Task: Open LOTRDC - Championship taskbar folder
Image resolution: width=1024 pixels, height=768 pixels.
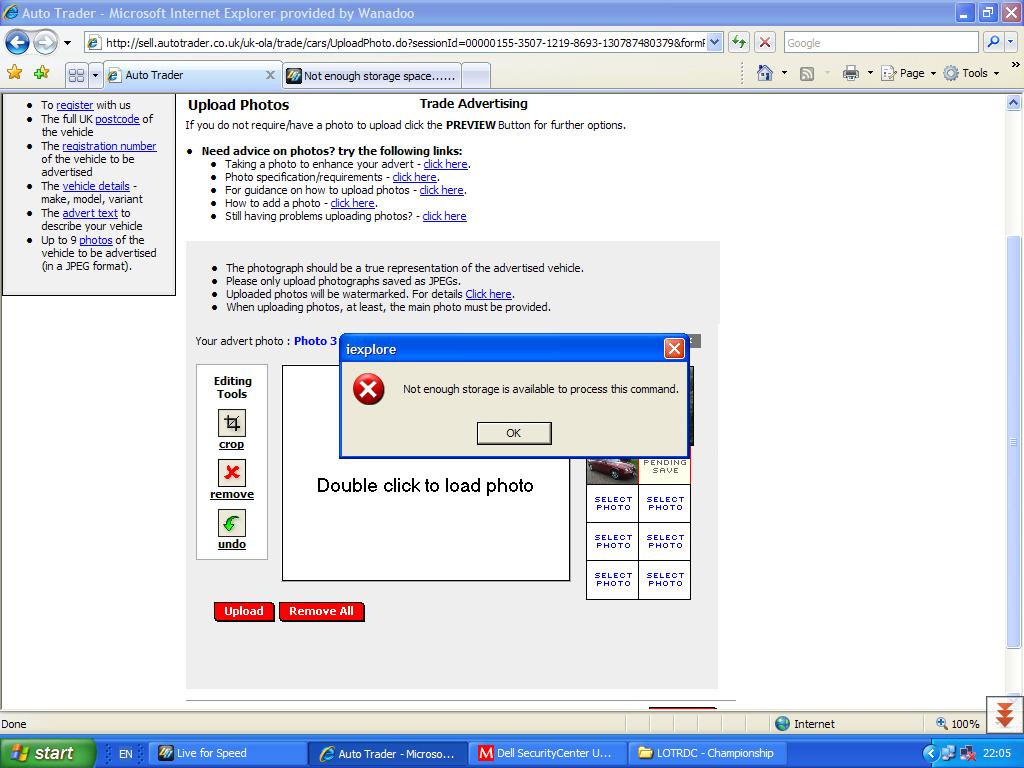Action: [x=708, y=753]
